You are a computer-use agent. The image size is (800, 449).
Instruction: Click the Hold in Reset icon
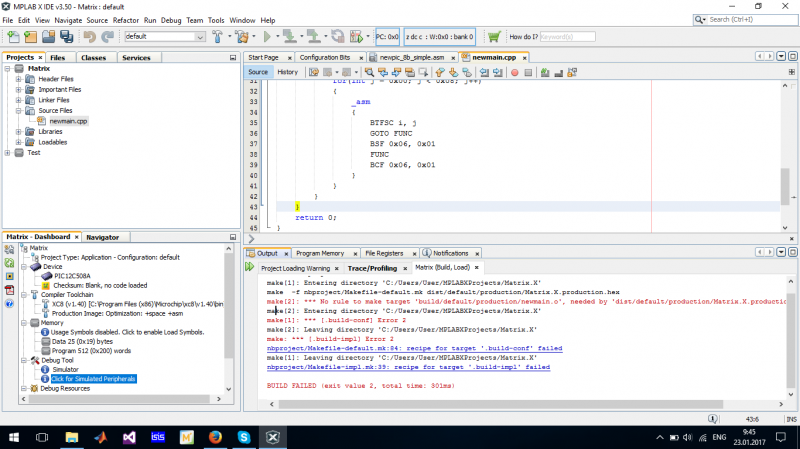(337, 37)
